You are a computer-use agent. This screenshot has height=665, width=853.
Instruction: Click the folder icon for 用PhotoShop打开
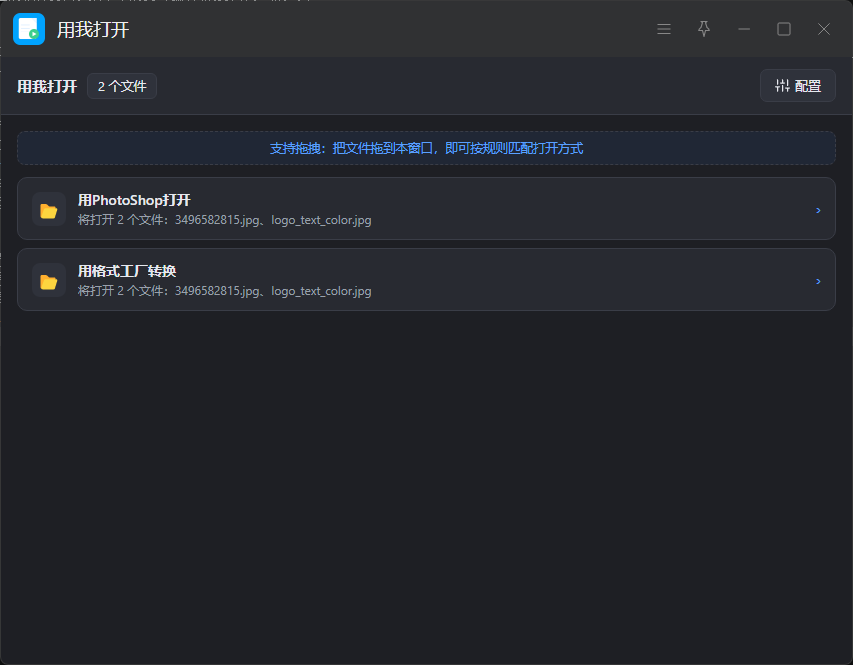(49, 210)
